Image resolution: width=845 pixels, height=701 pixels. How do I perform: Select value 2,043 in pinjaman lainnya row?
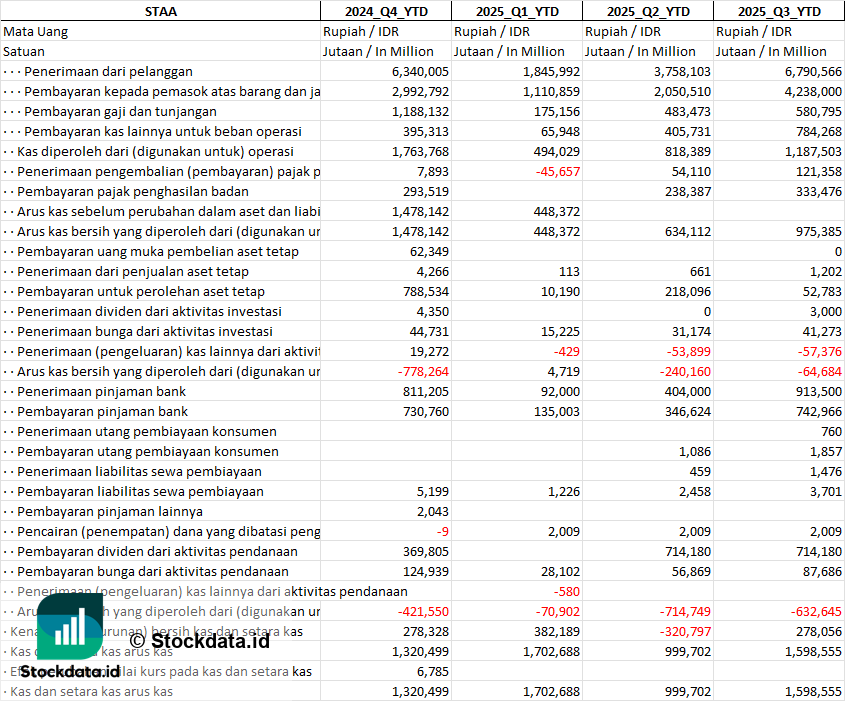pyautogui.click(x=433, y=511)
